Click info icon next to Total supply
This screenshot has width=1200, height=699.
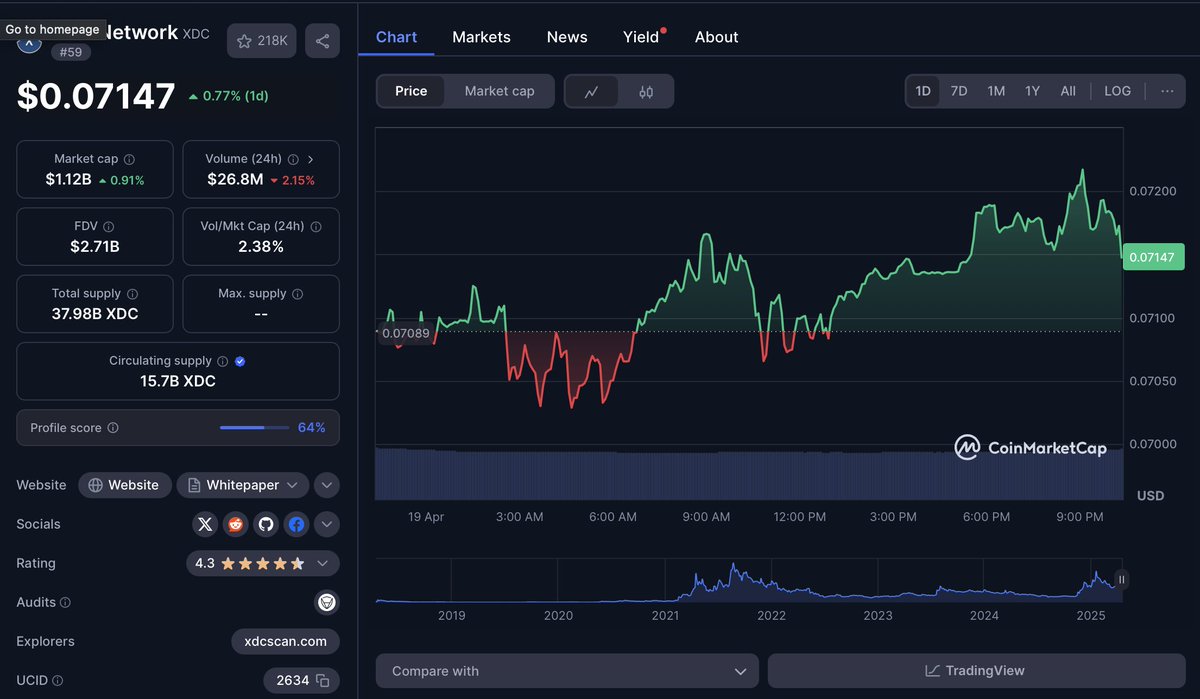click(x=132, y=294)
